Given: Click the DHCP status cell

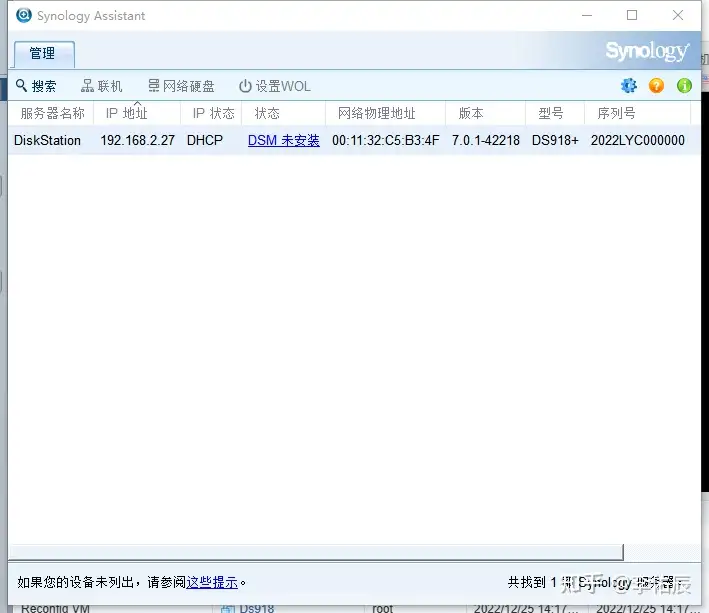Looking at the screenshot, I should (205, 141).
